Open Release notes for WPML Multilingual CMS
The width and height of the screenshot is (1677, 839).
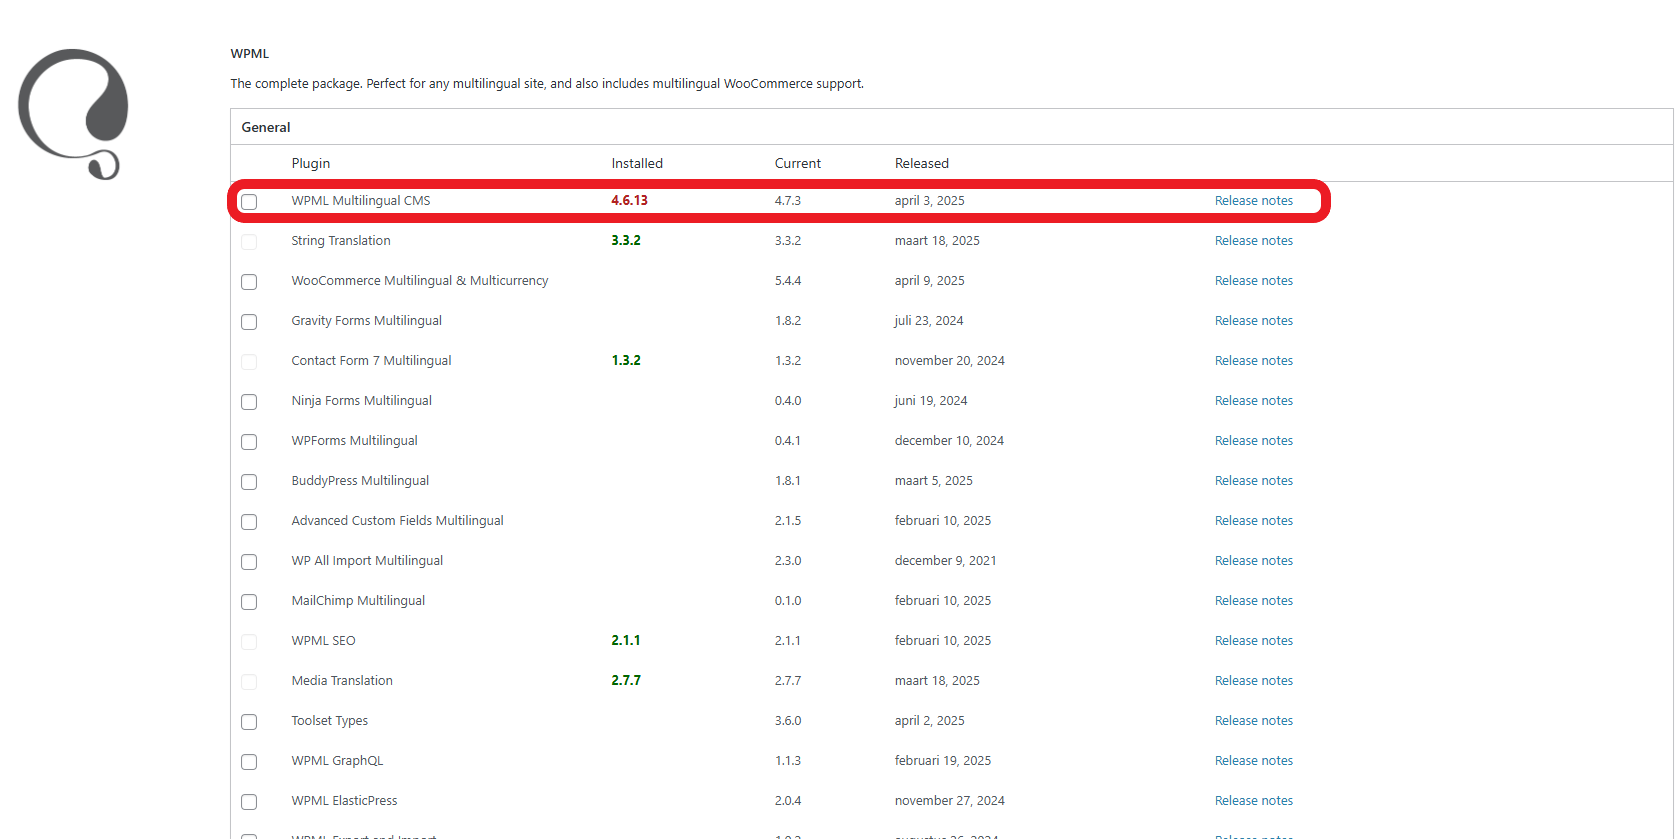[x=1254, y=201]
